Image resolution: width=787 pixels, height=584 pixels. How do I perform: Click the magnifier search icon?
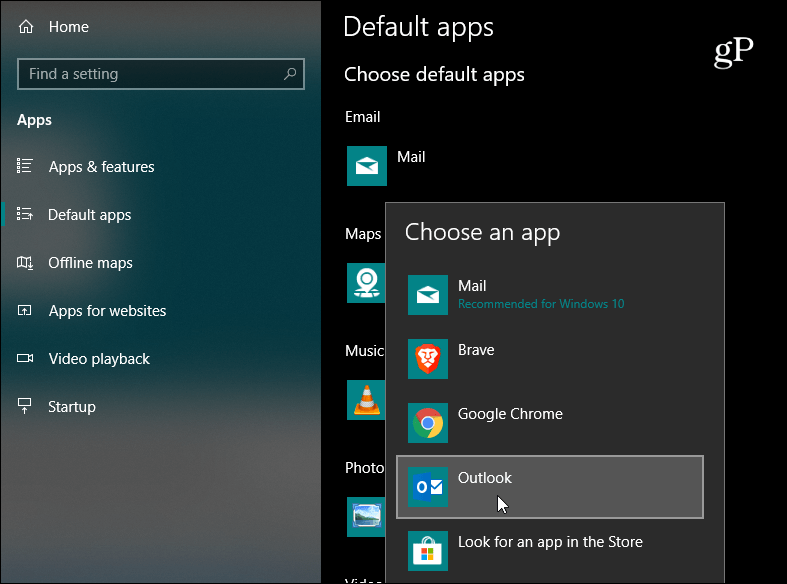290,74
